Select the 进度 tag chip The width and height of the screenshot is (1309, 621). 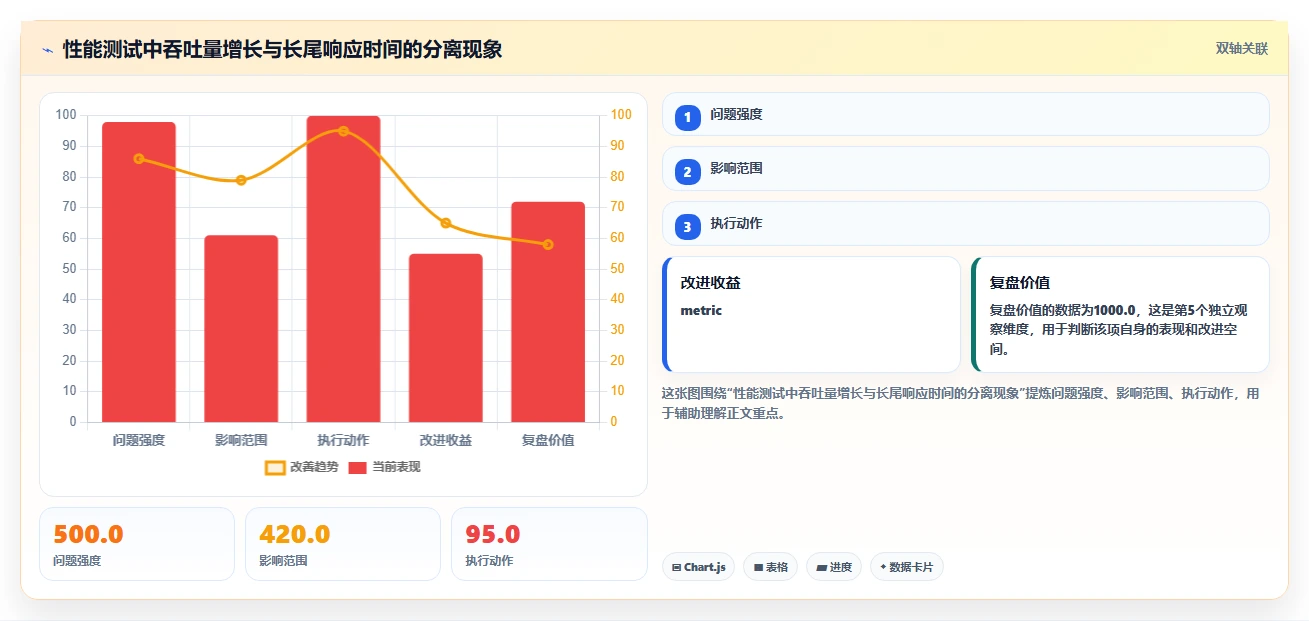tap(834, 567)
